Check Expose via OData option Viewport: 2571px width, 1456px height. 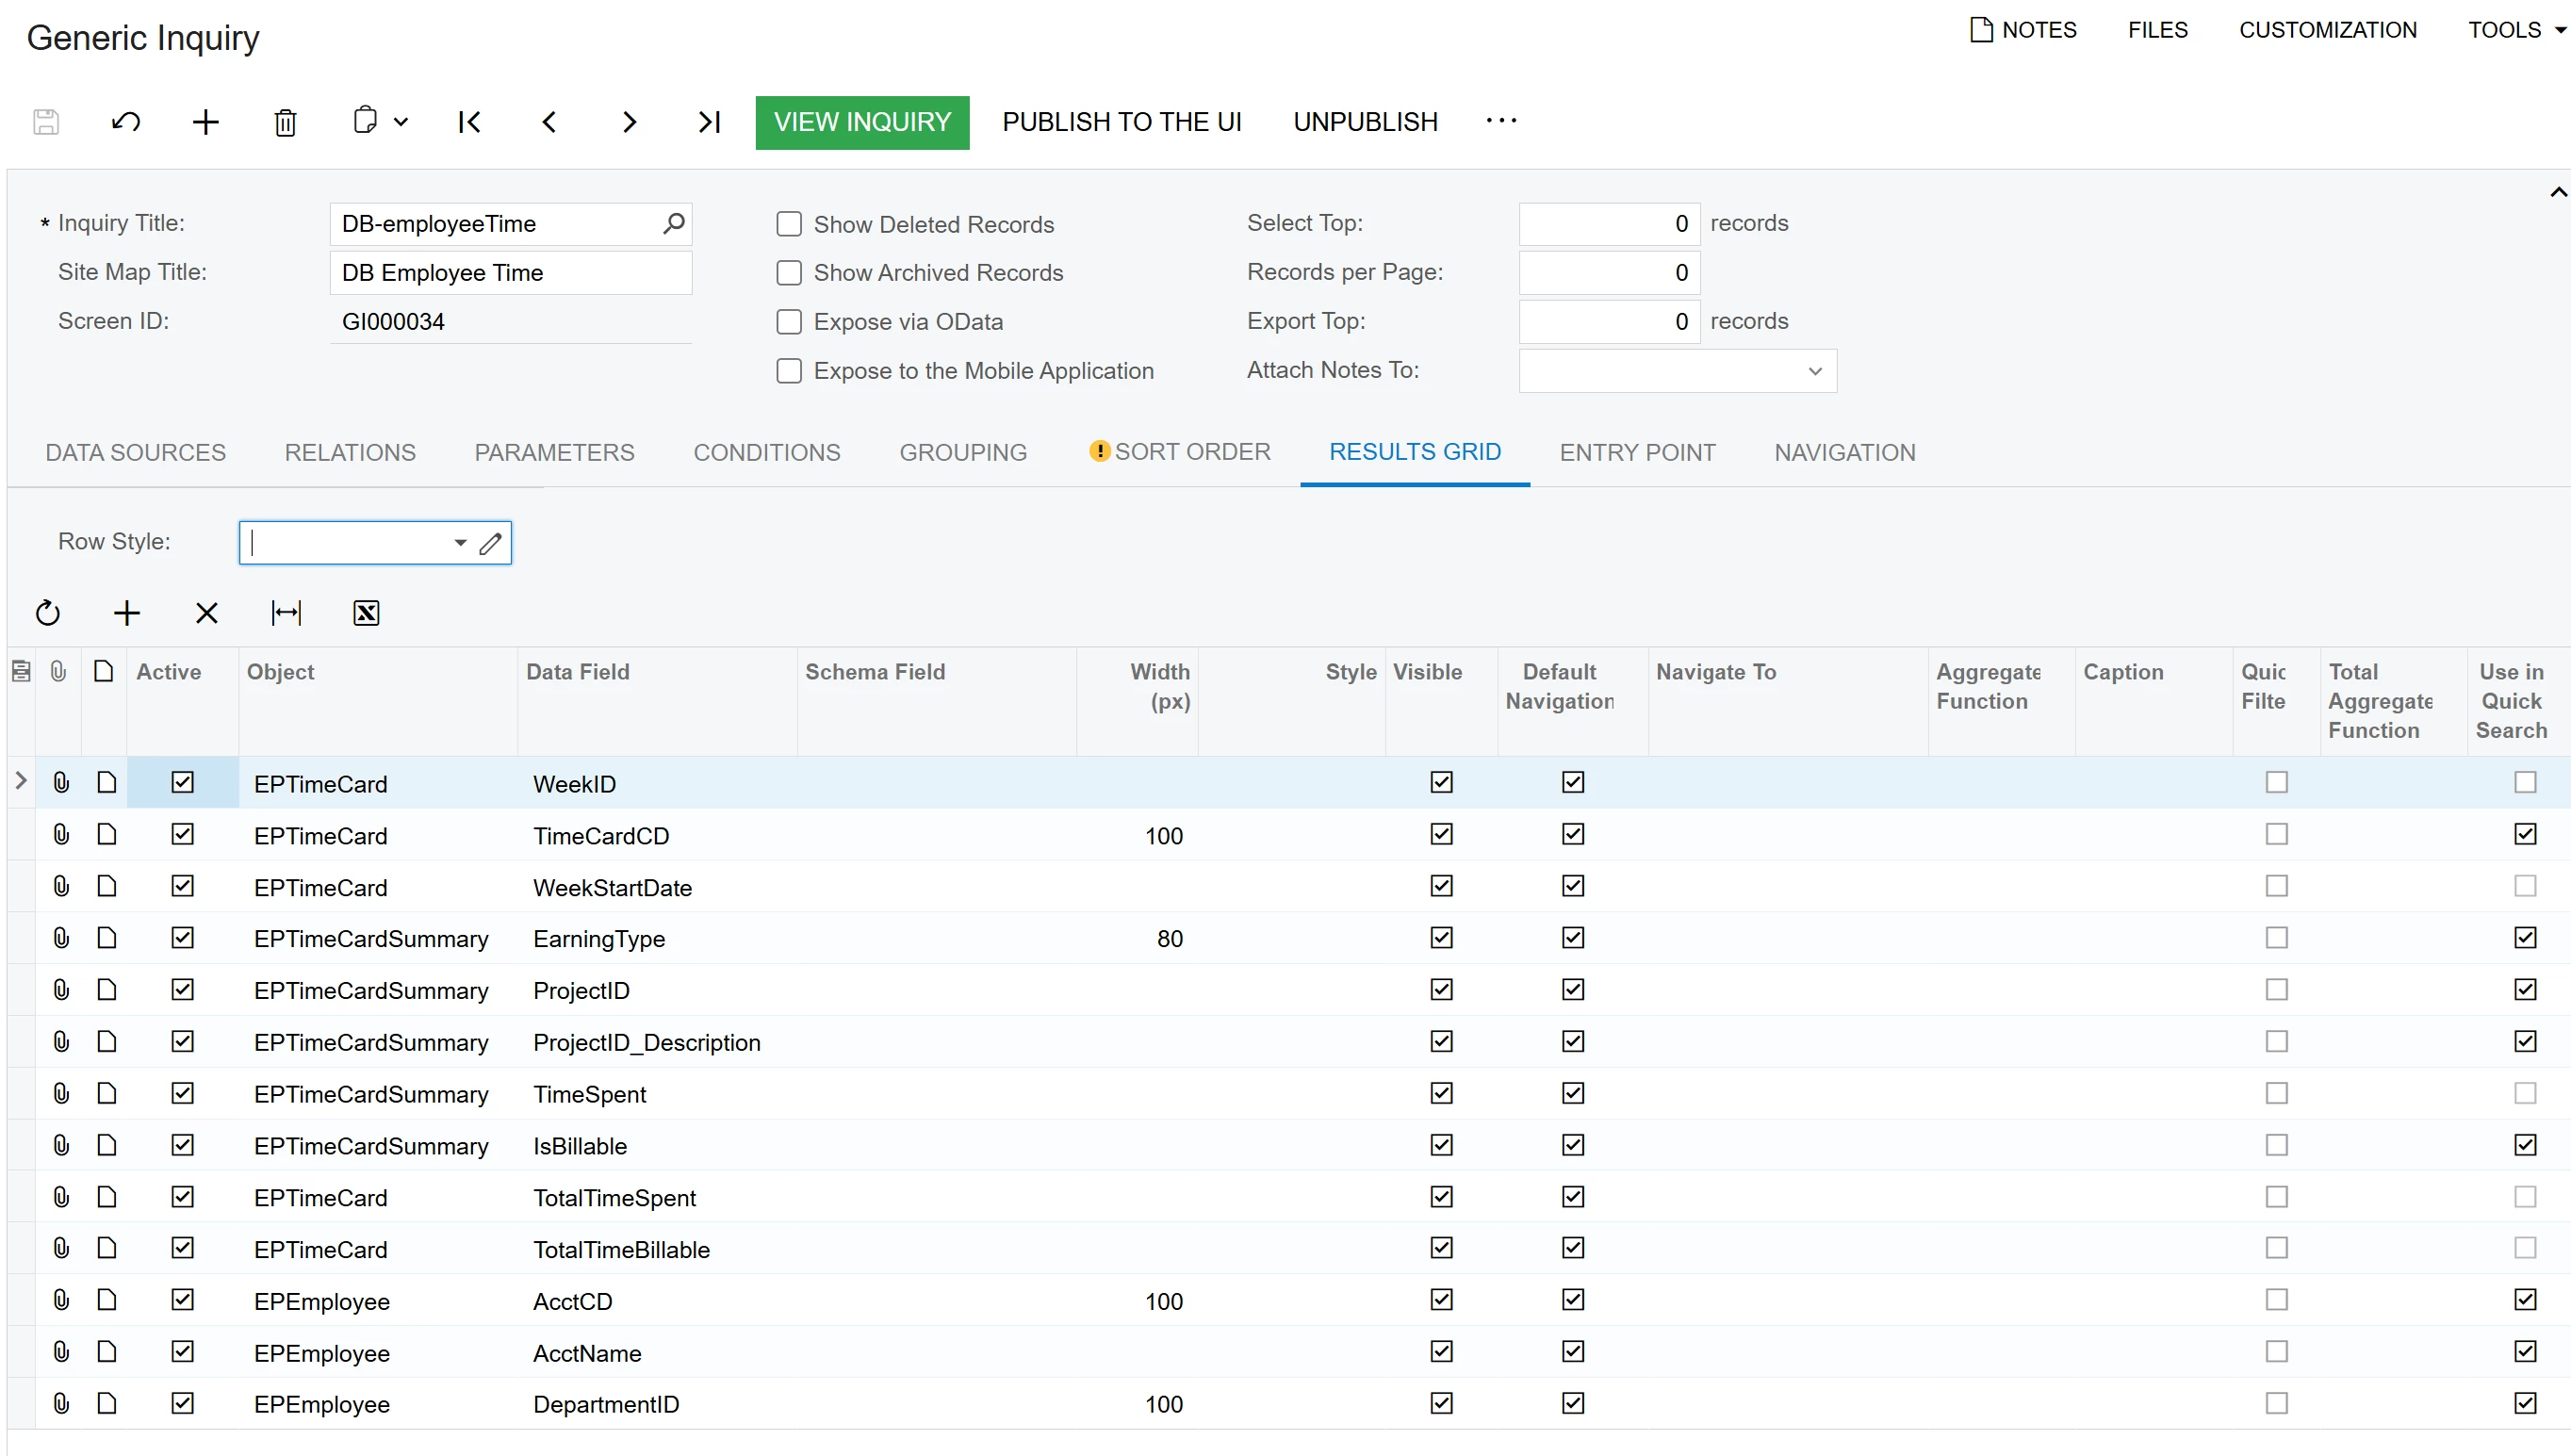(x=789, y=322)
